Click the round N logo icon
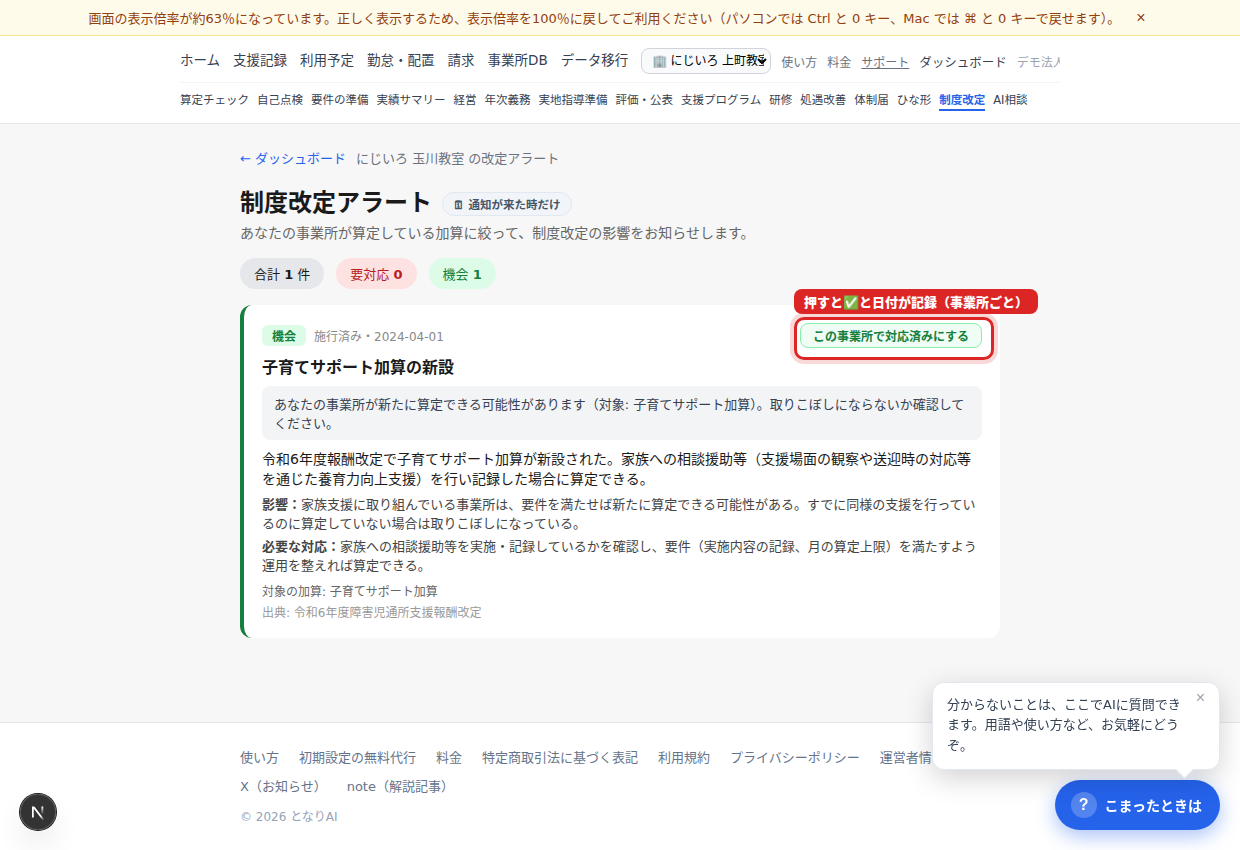Image resolution: width=1240 pixels, height=850 pixels. (x=38, y=812)
